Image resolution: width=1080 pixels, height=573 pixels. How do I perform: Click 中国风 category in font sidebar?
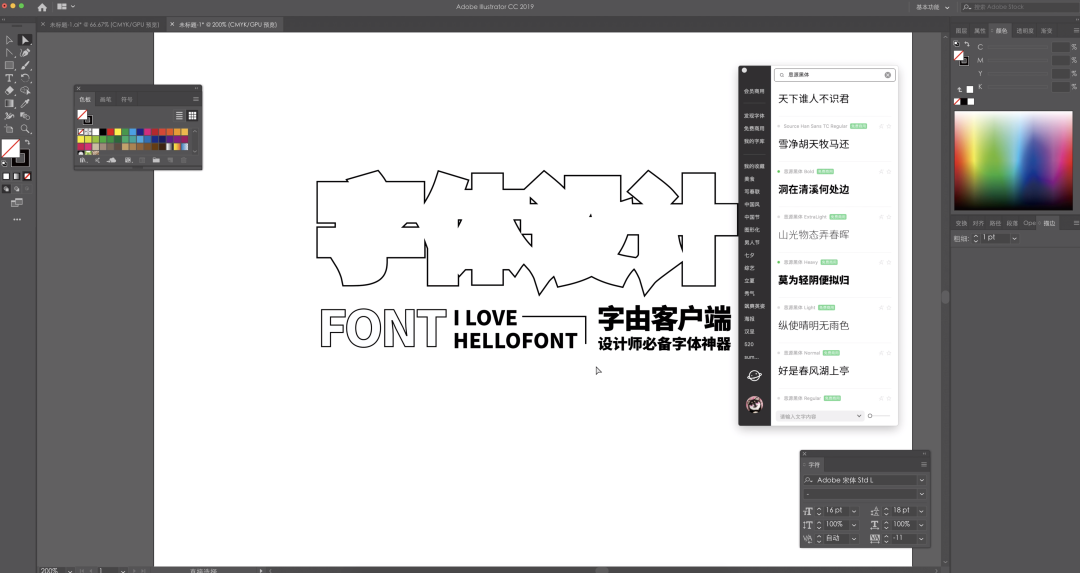coord(752,204)
